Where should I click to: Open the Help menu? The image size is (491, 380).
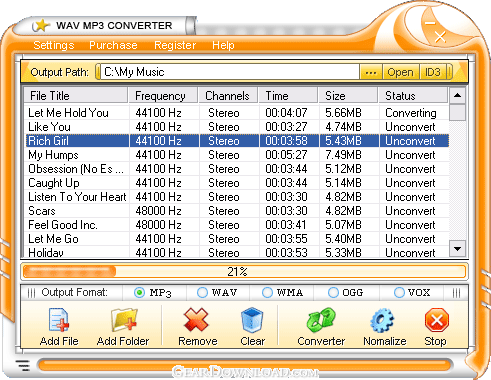coord(223,45)
